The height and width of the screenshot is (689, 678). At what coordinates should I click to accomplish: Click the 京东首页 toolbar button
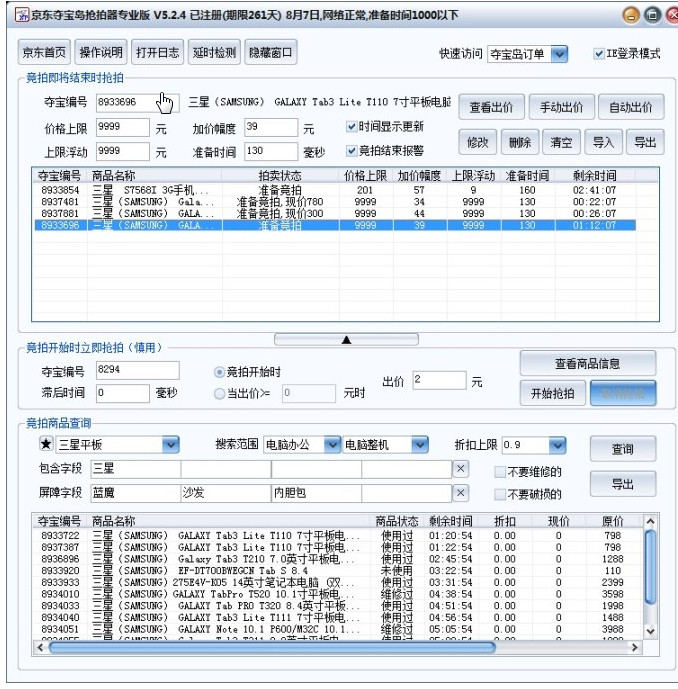(45, 53)
